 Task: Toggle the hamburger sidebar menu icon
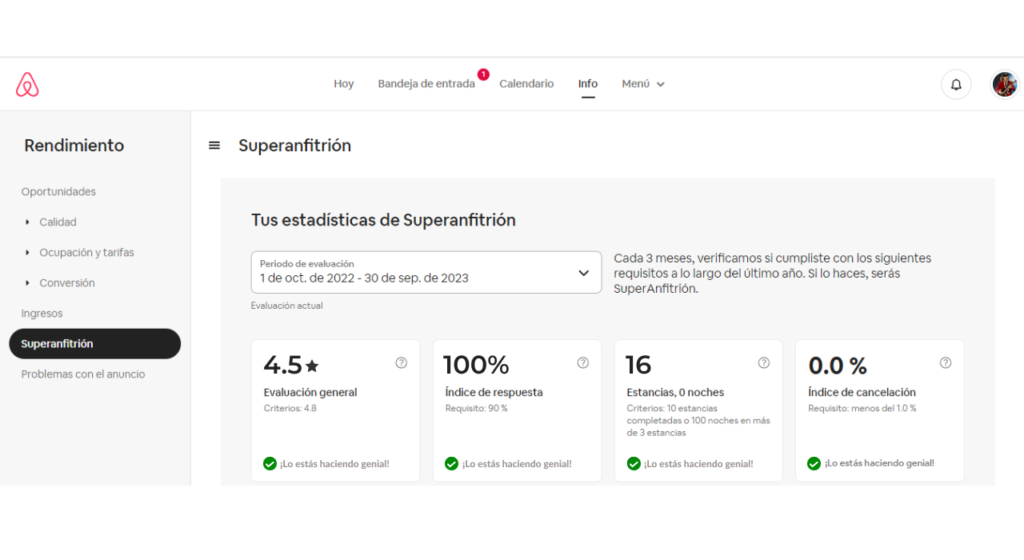click(214, 146)
